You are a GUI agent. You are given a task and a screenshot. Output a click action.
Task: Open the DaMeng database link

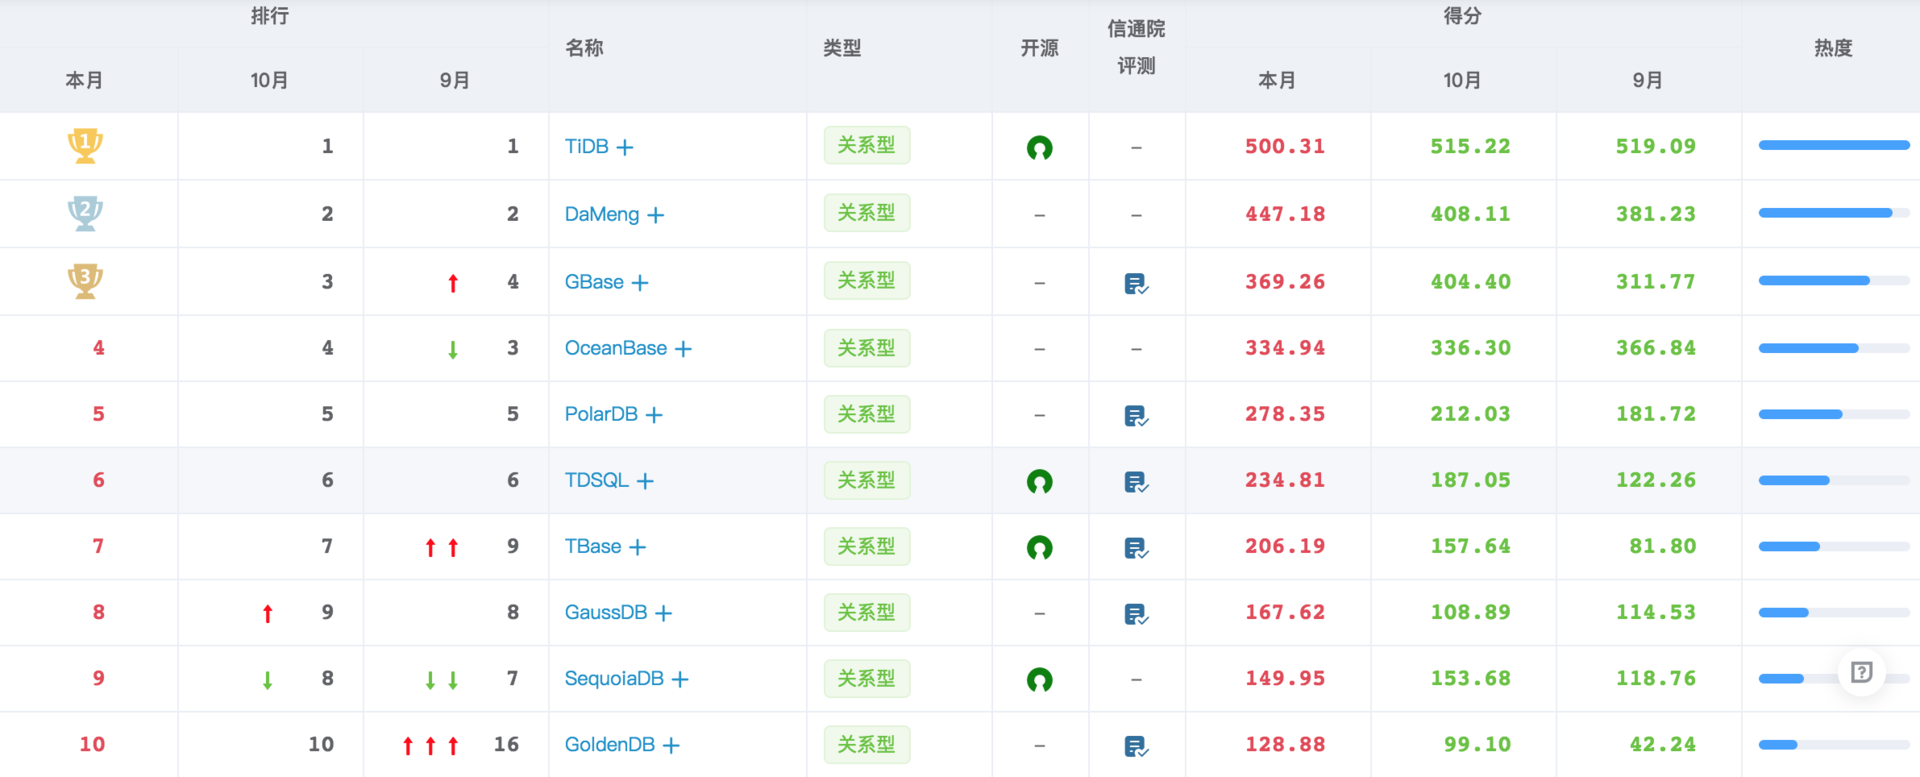coord(602,214)
